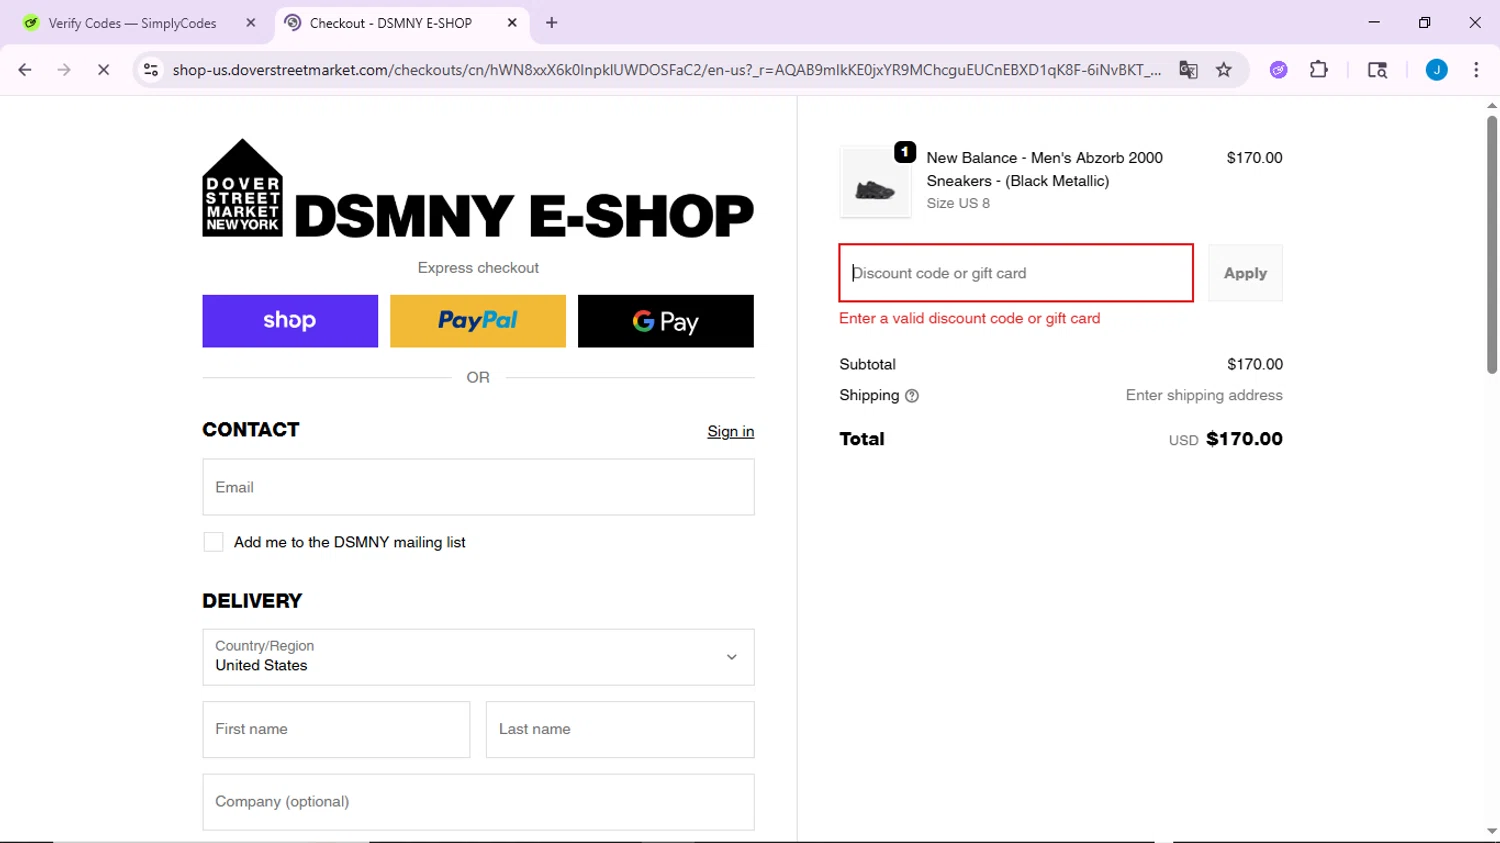Click the Apply discount button

(x=1245, y=273)
